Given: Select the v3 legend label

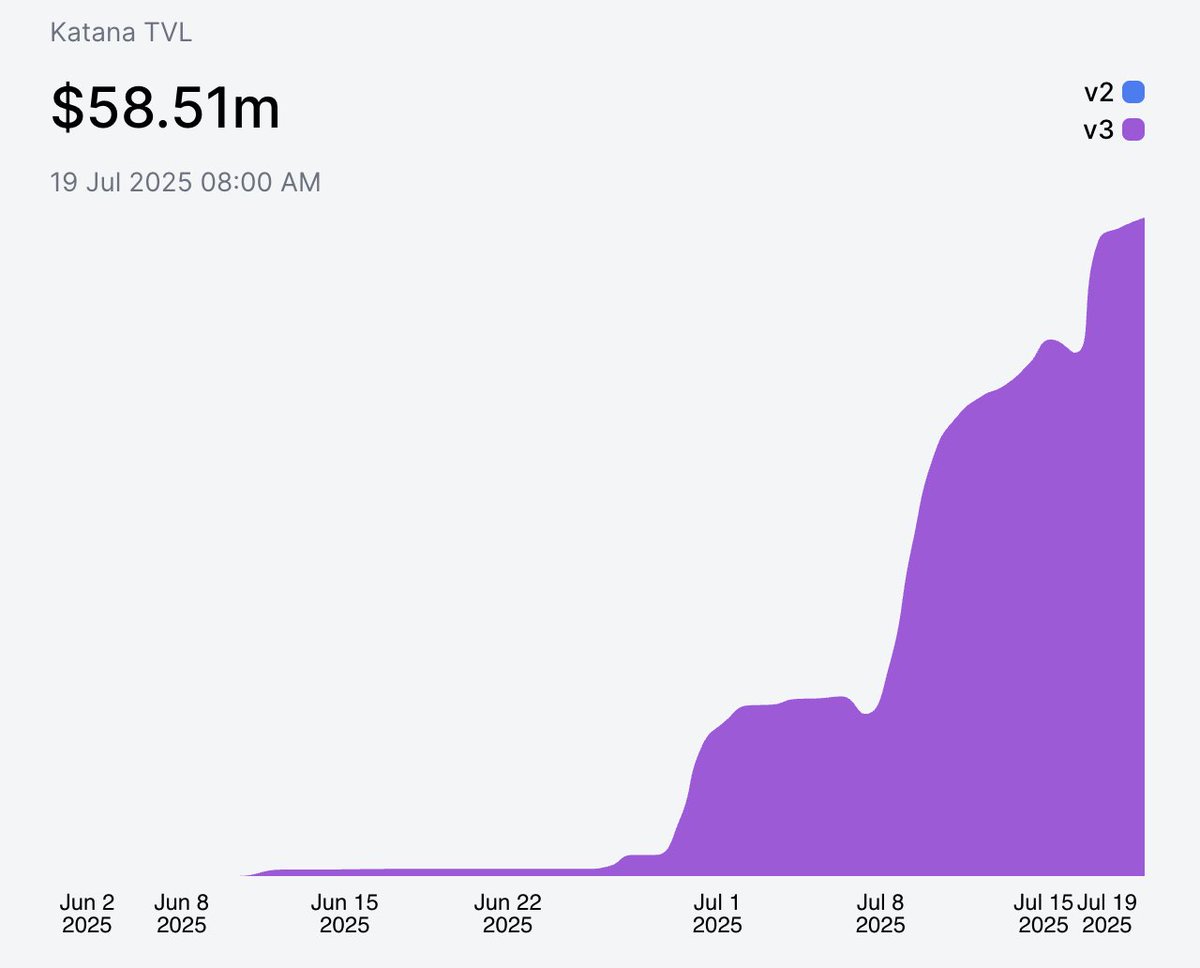Looking at the screenshot, I should tap(1099, 129).
